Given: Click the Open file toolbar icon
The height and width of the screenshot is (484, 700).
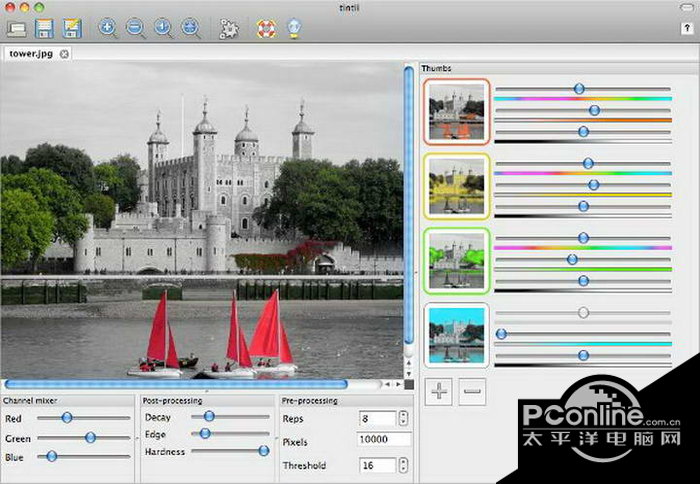Looking at the screenshot, I should point(18,29).
